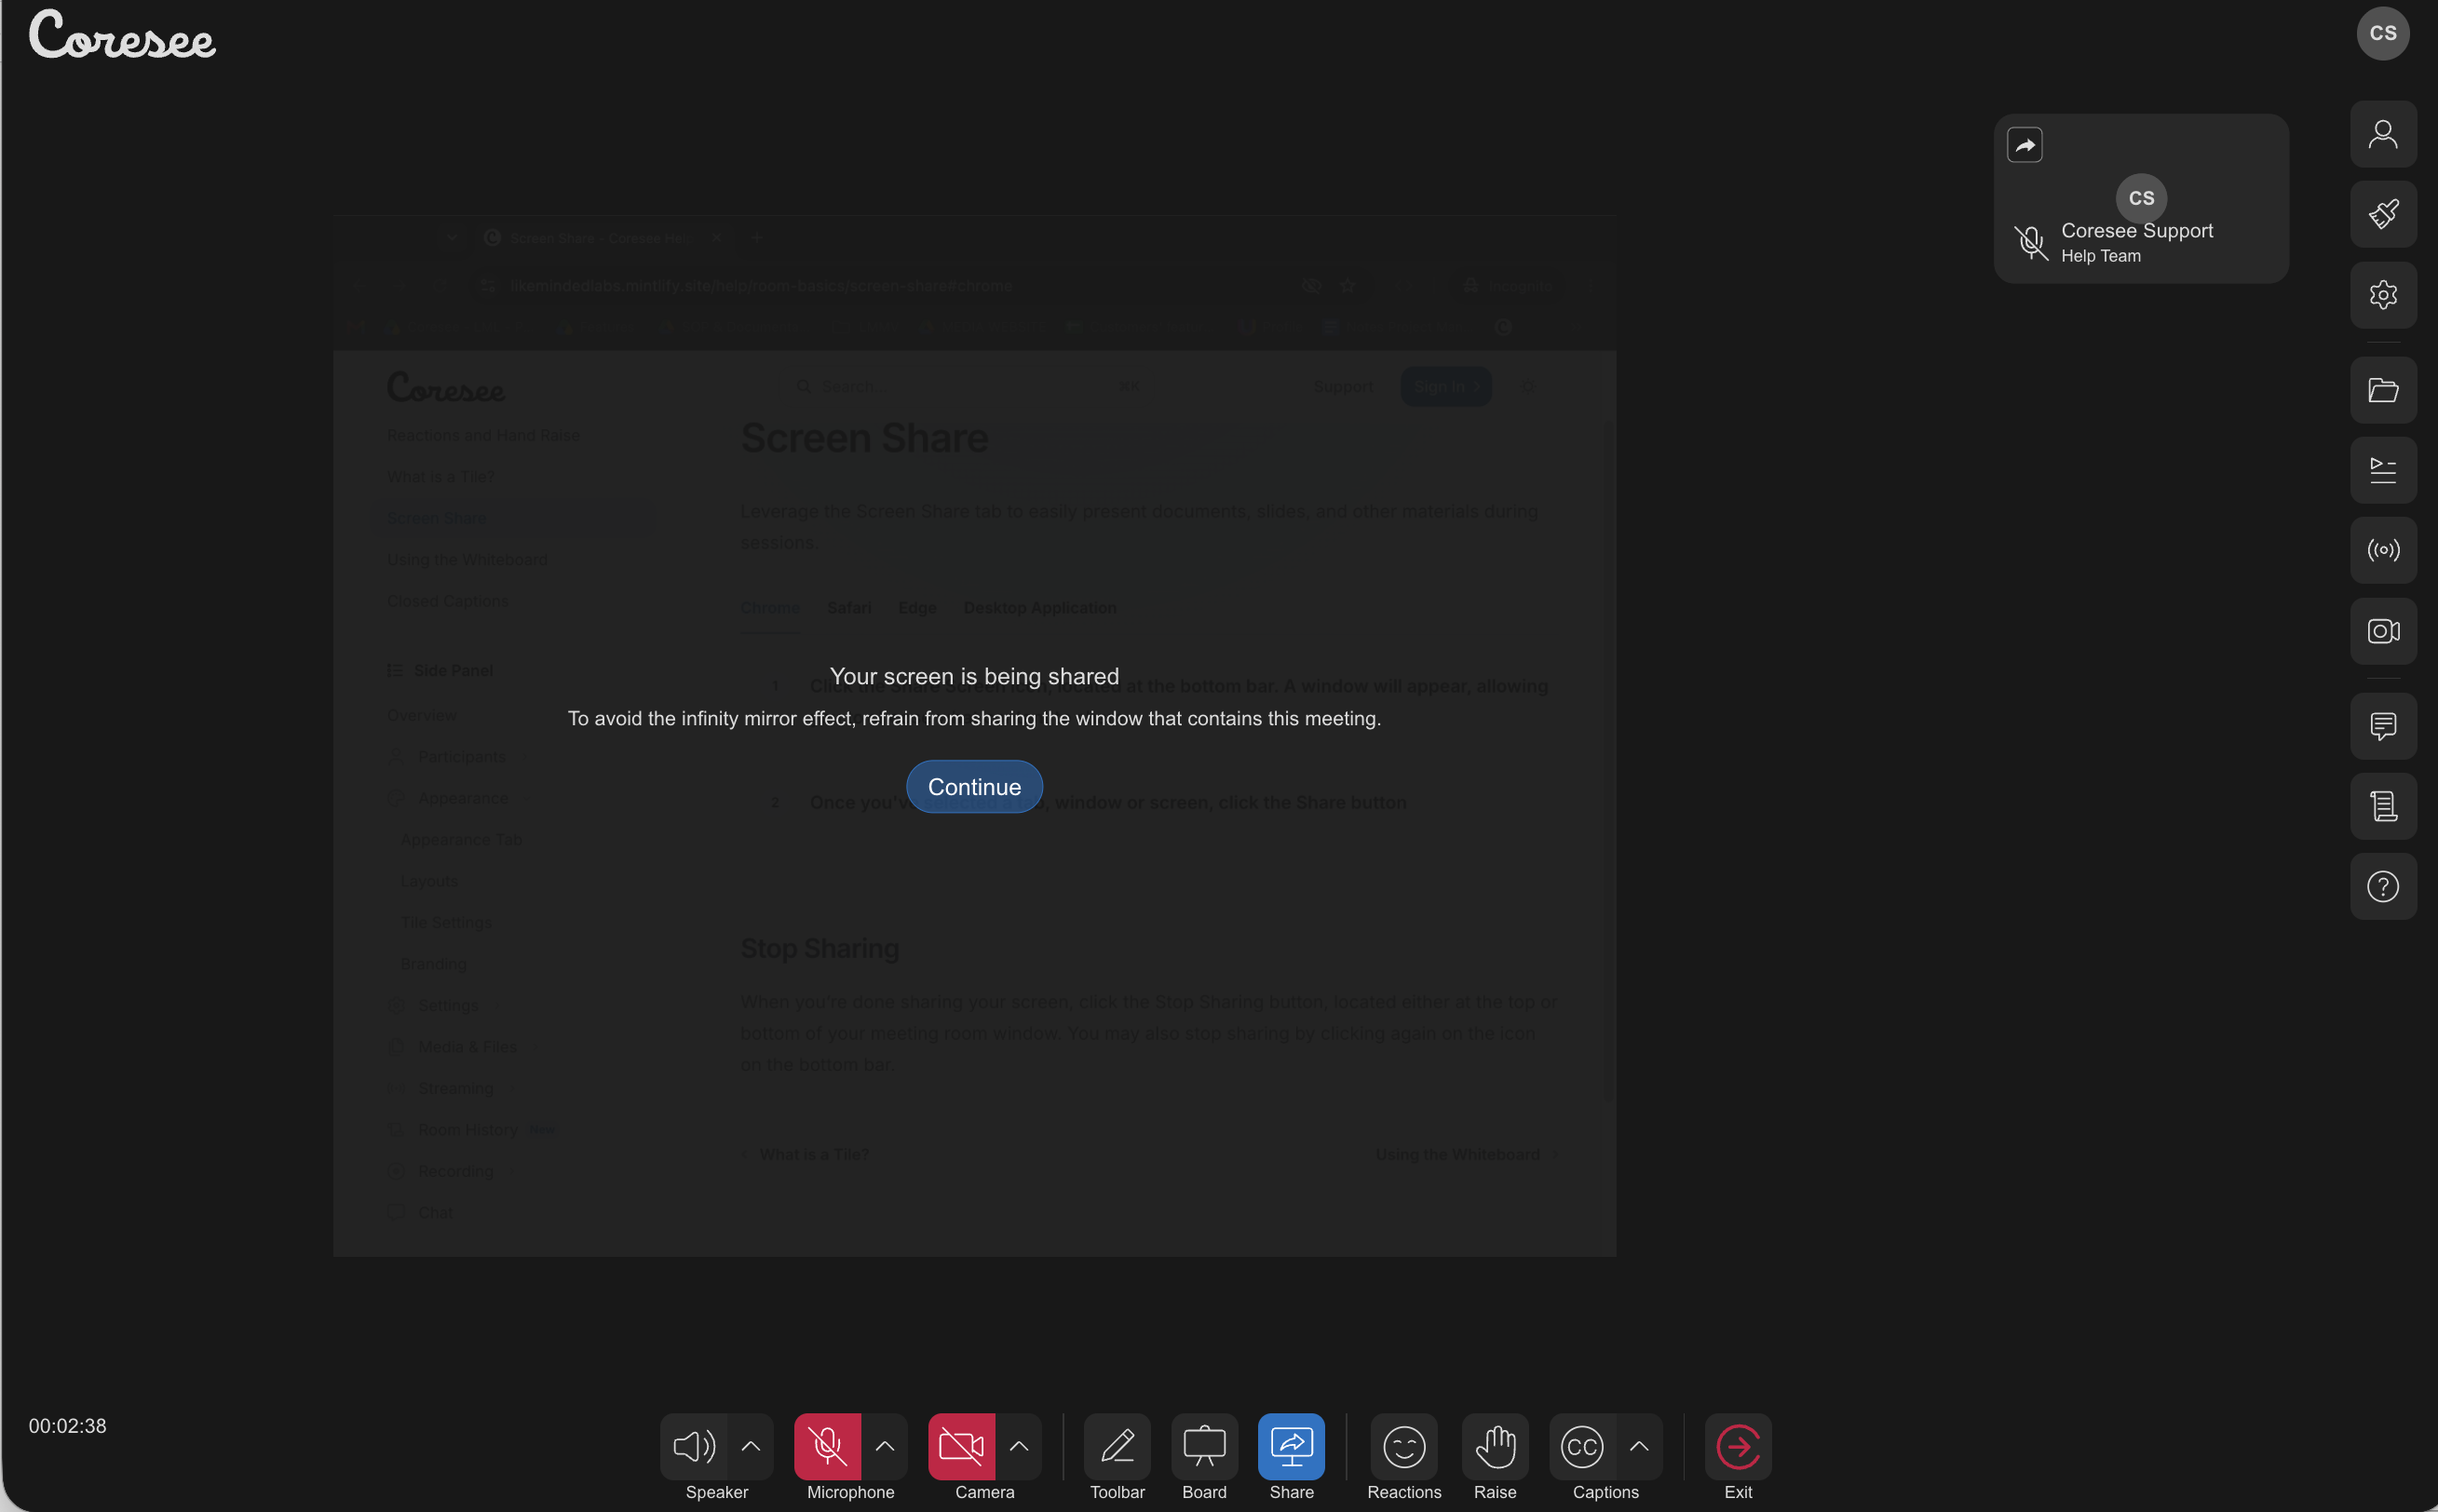Image resolution: width=2438 pixels, height=1512 pixels.
Task: Click the CS profile avatar top right
Action: tap(2383, 33)
